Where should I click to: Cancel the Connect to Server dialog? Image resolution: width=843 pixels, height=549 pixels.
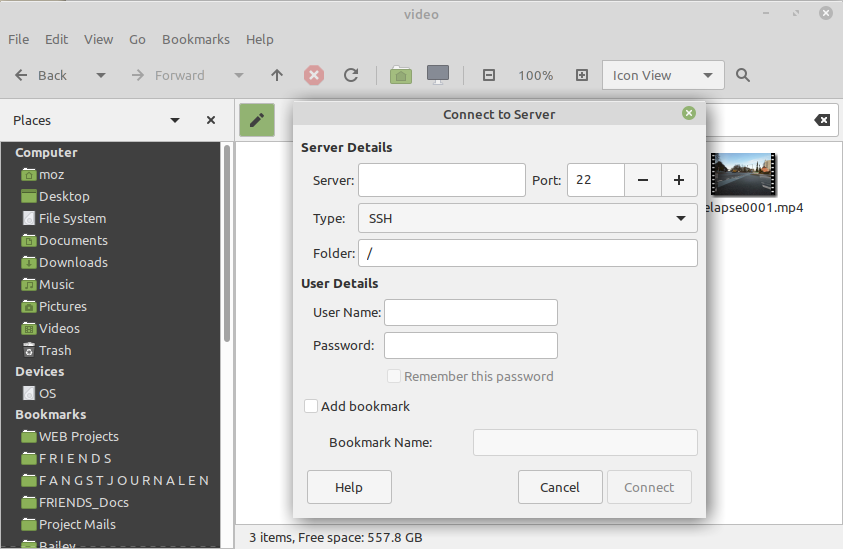(560, 487)
